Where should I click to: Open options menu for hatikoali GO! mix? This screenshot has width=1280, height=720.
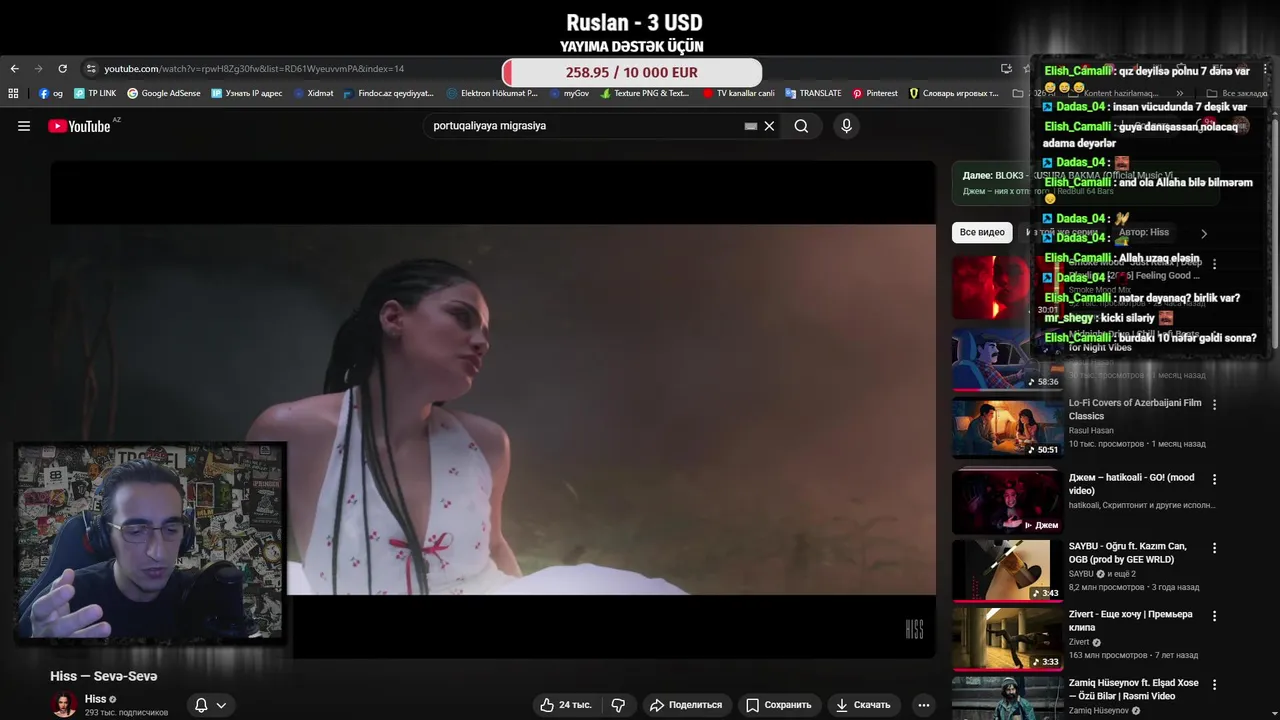[1215, 480]
